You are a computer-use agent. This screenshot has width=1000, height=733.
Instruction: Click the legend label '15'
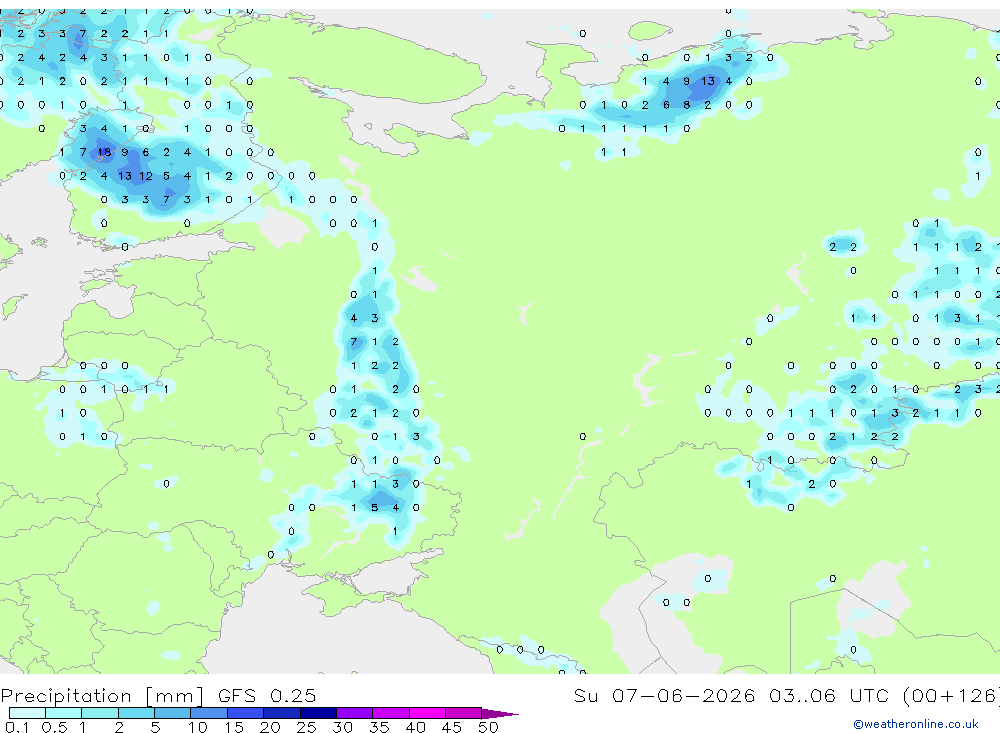[234, 727]
